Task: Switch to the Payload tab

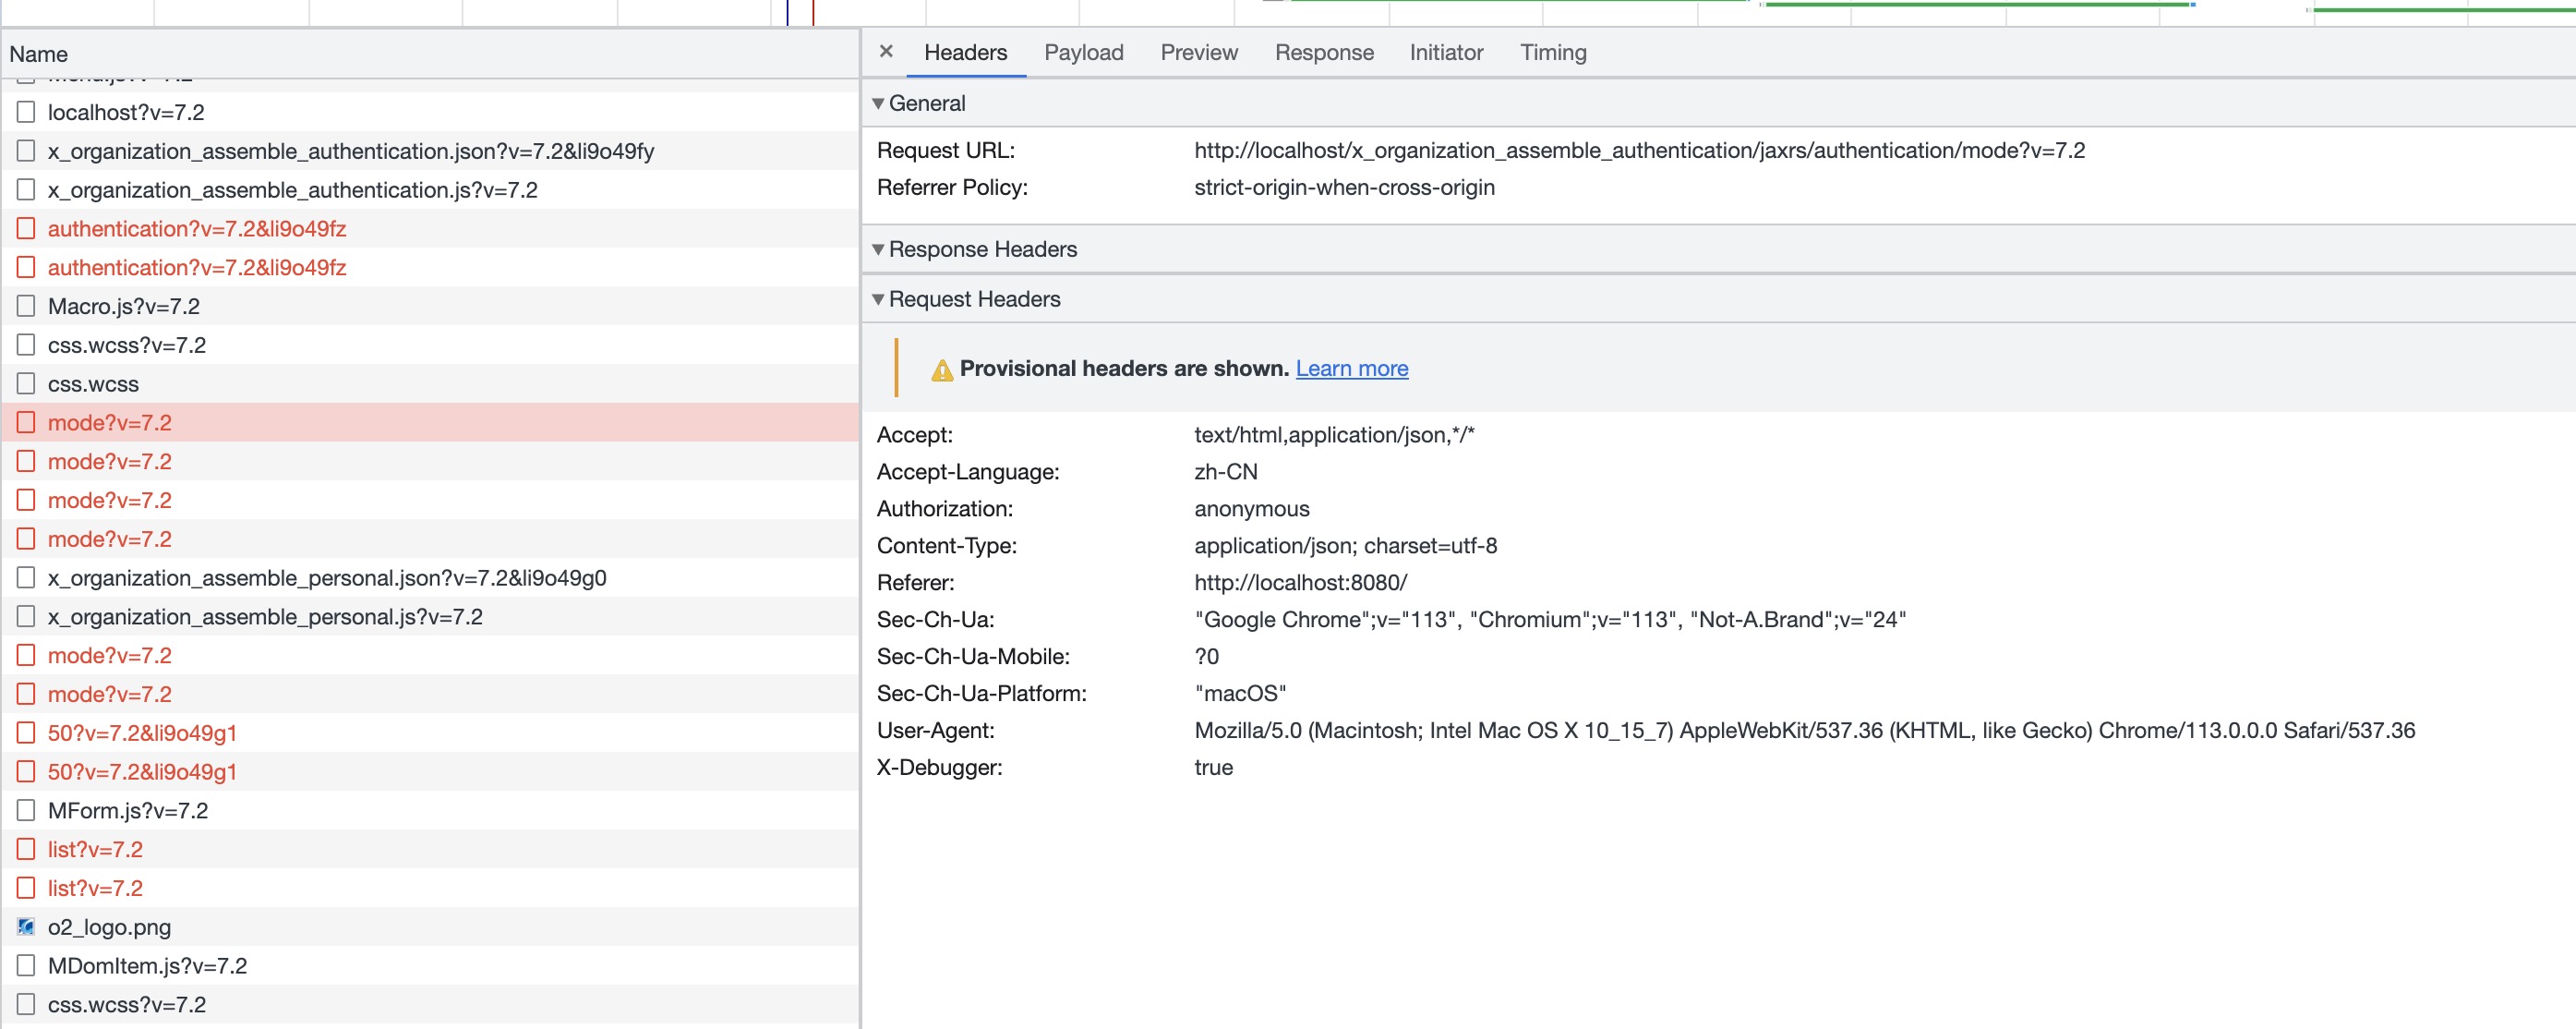Action: click(1083, 52)
